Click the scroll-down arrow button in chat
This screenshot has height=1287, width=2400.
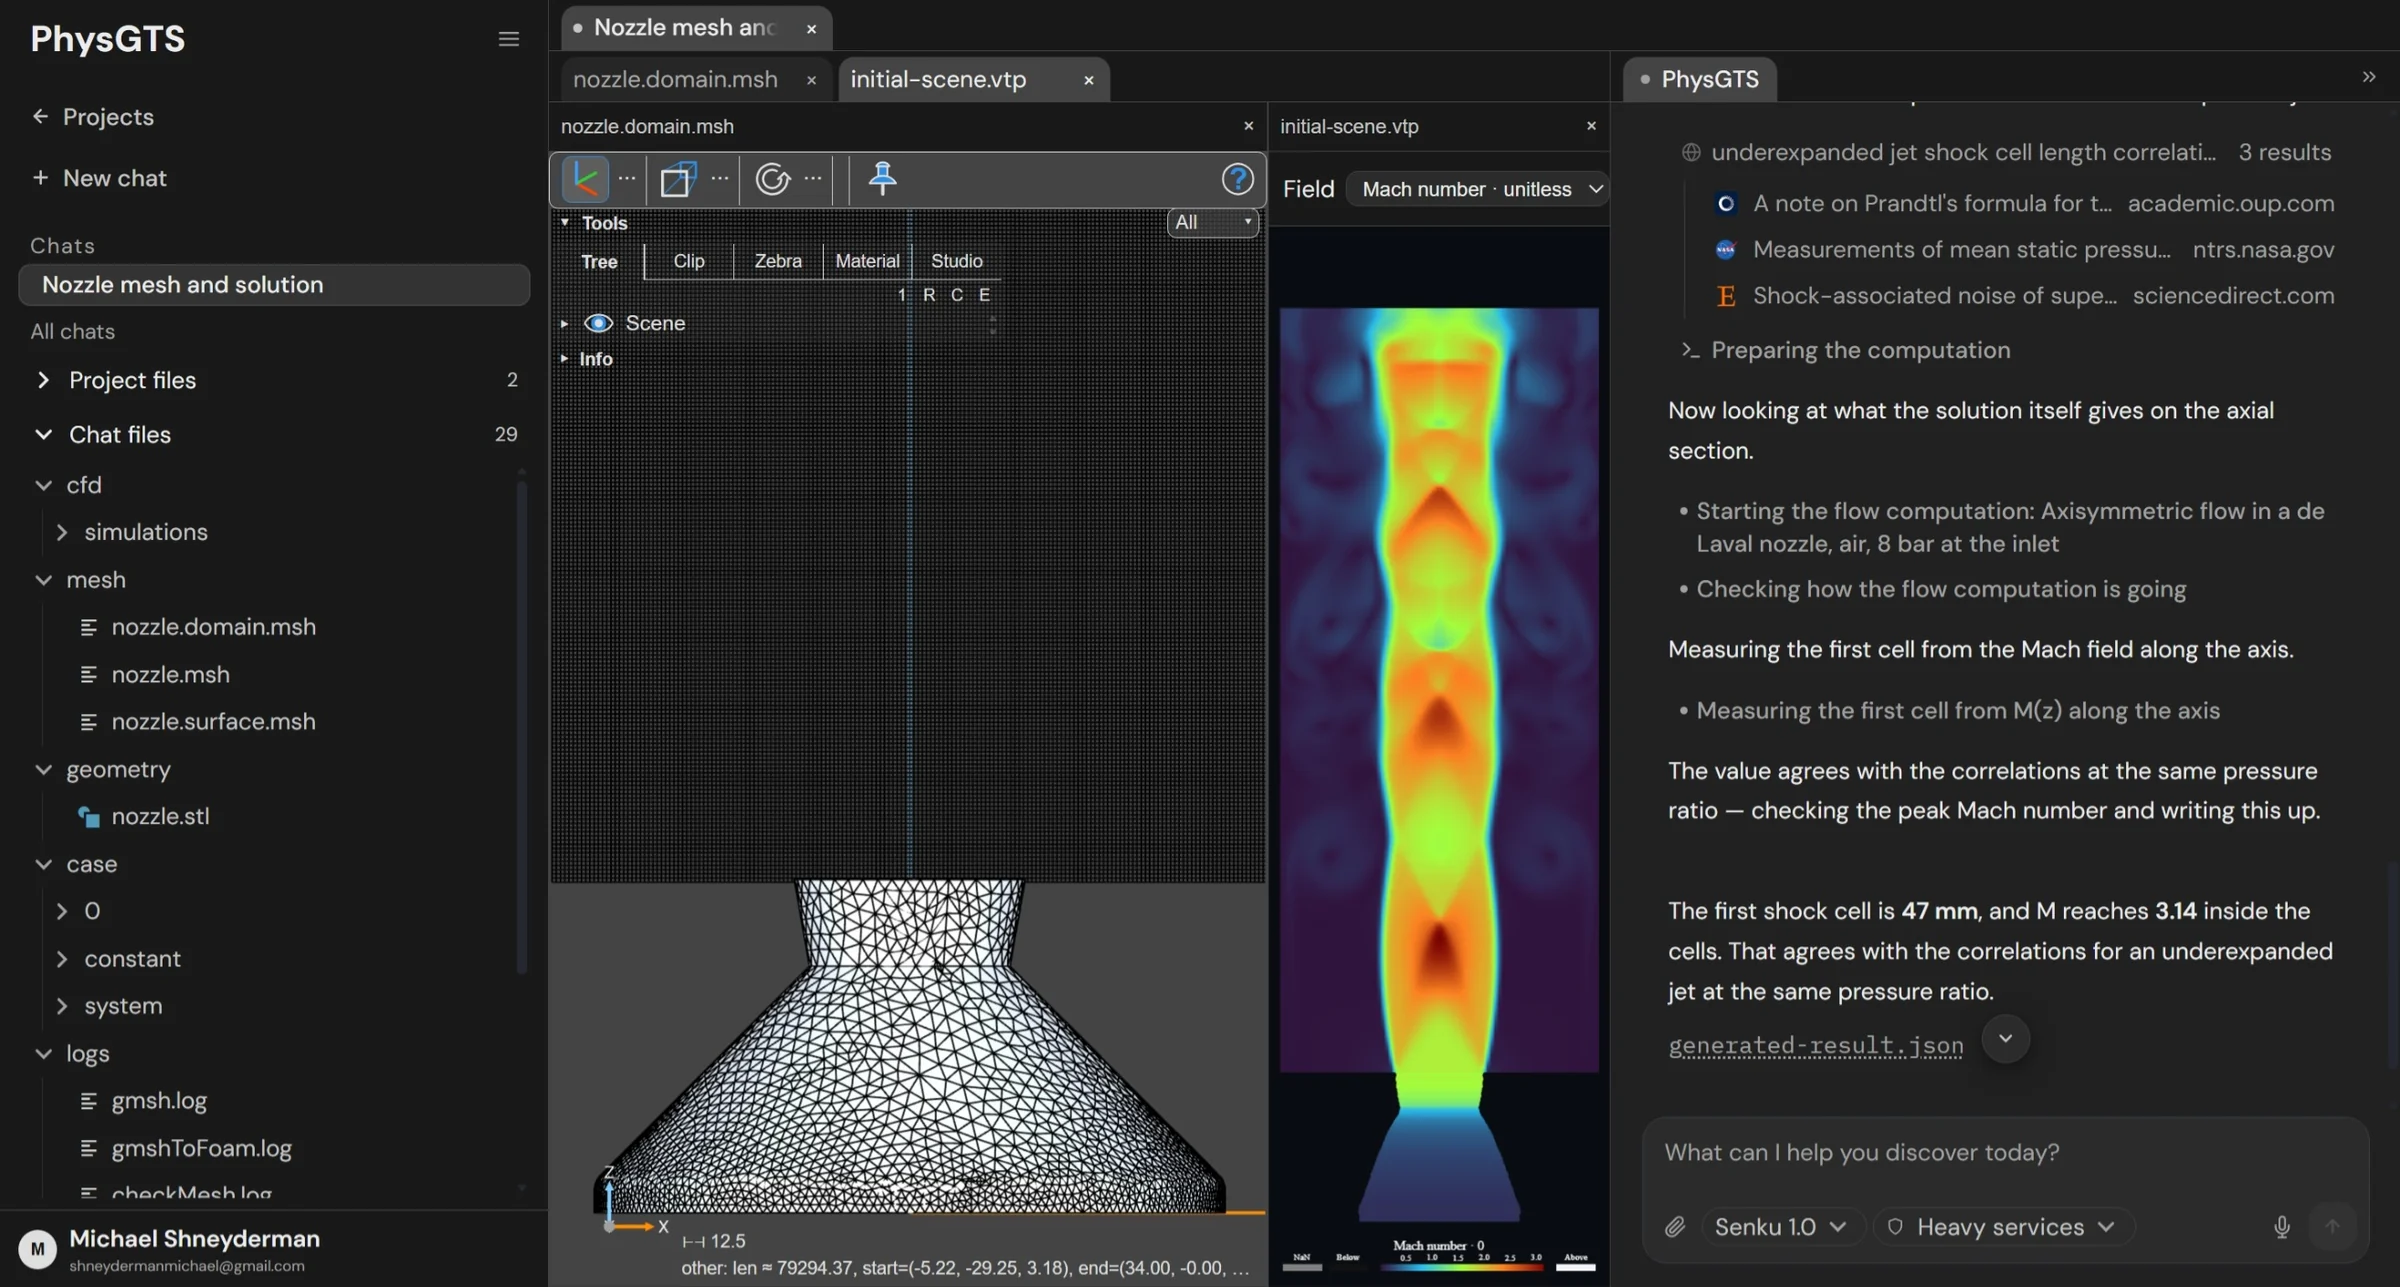[2005, 1038]
